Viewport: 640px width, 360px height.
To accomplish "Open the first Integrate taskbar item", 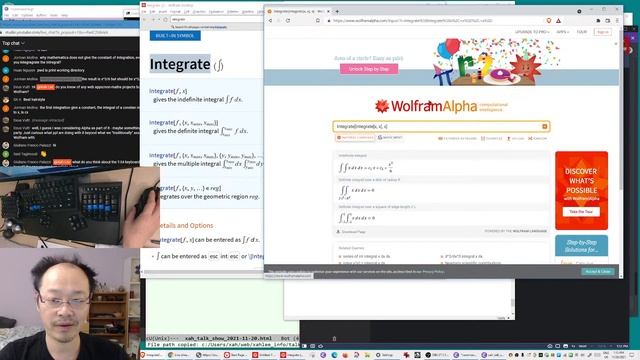I will click(x=152, y=355).
